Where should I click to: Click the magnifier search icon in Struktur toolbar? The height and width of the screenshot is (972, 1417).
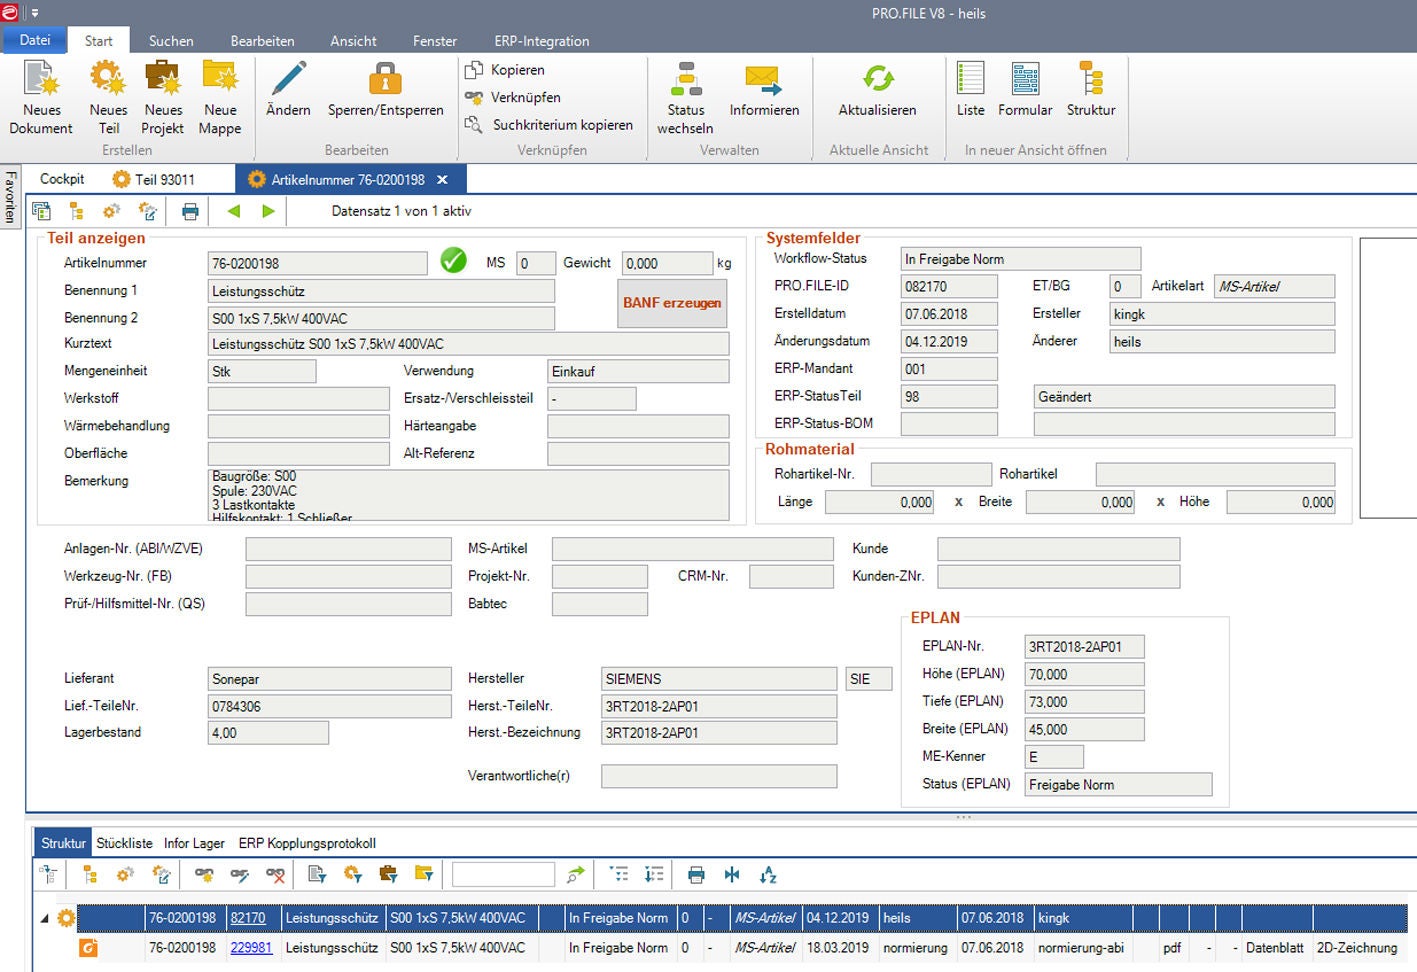pos(573,873)
